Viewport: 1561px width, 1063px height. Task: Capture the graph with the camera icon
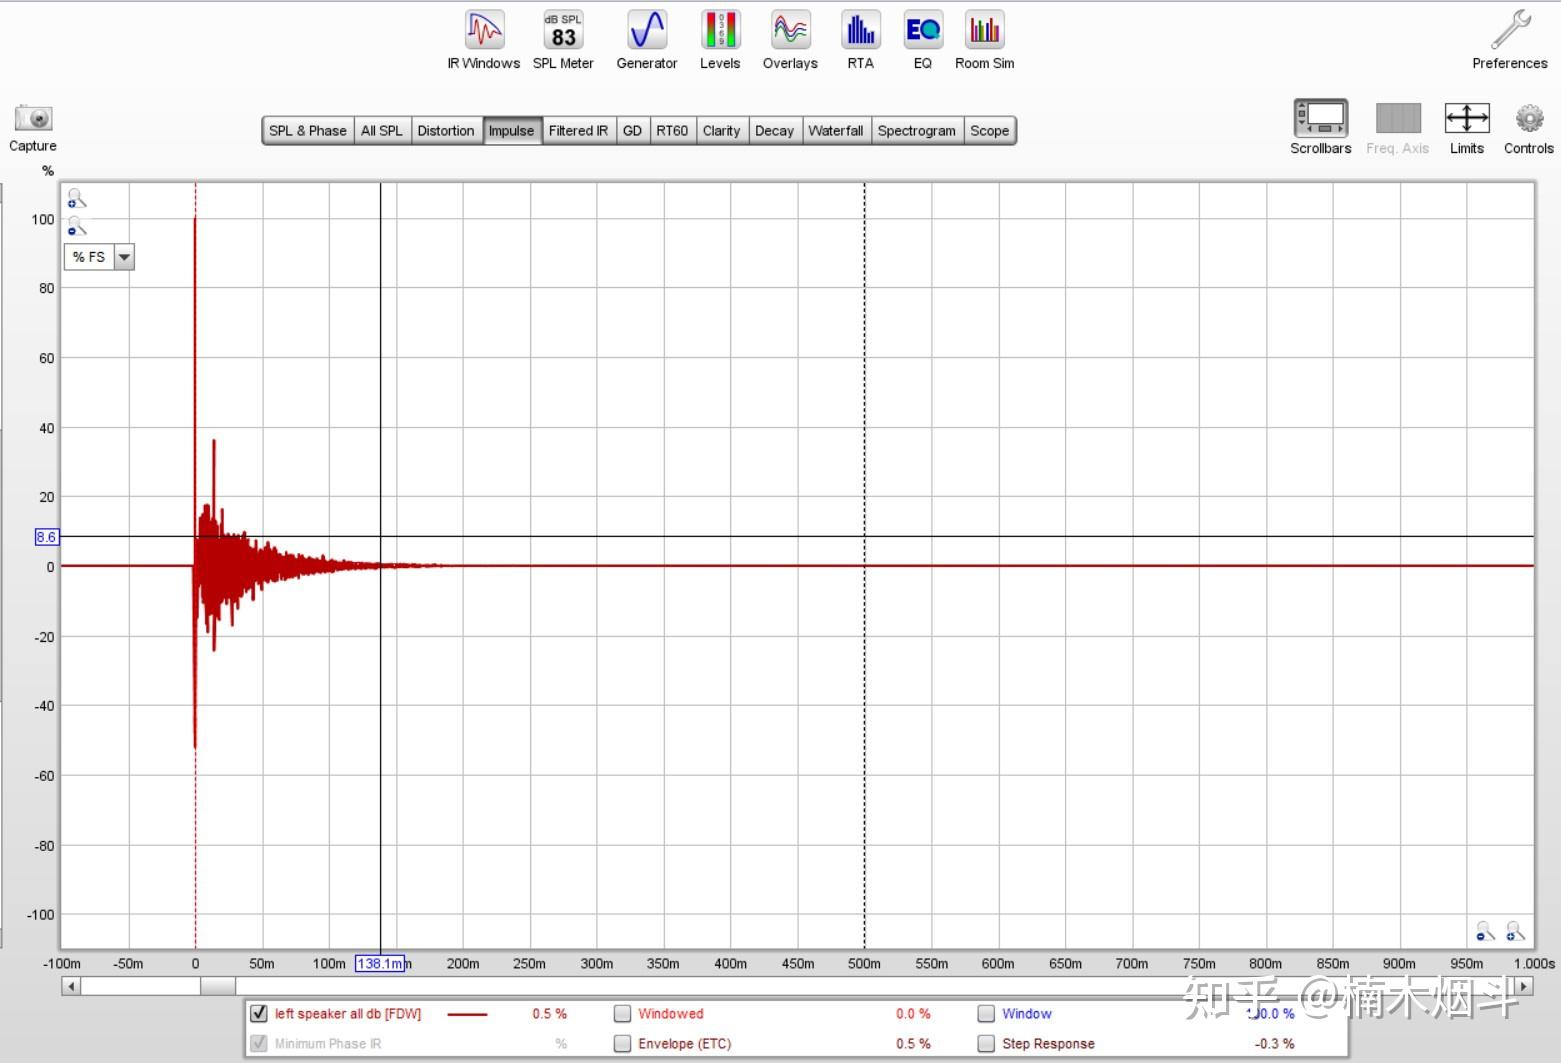coord(33,128)
